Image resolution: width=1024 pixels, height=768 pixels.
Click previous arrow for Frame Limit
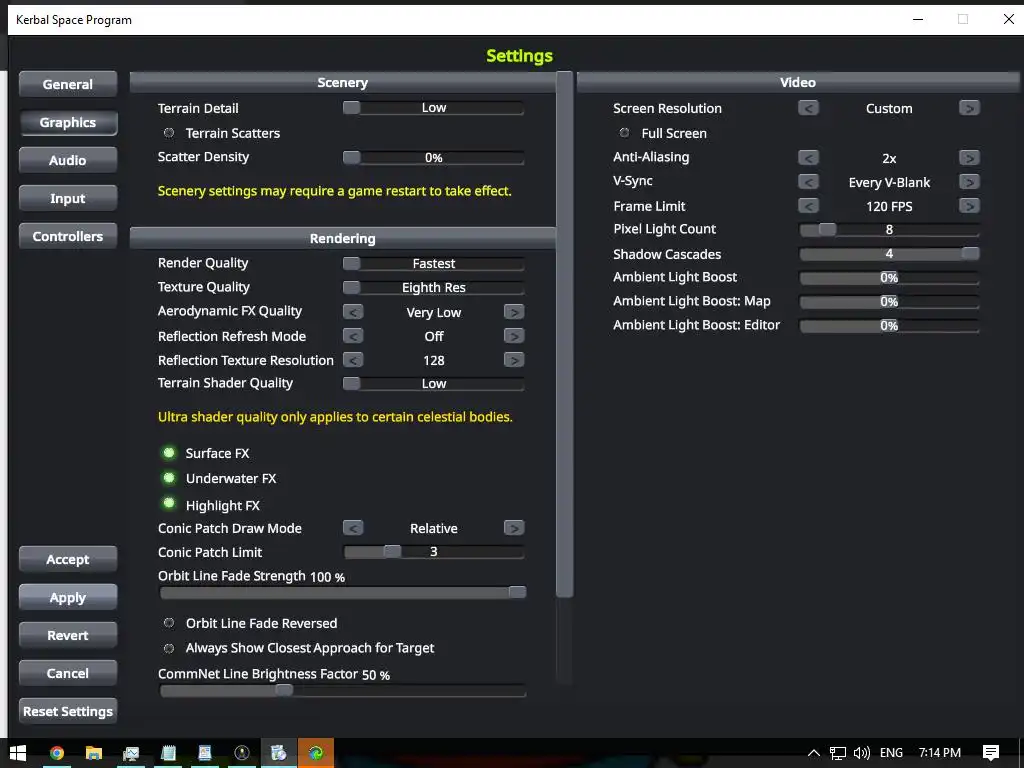[808, 206]
